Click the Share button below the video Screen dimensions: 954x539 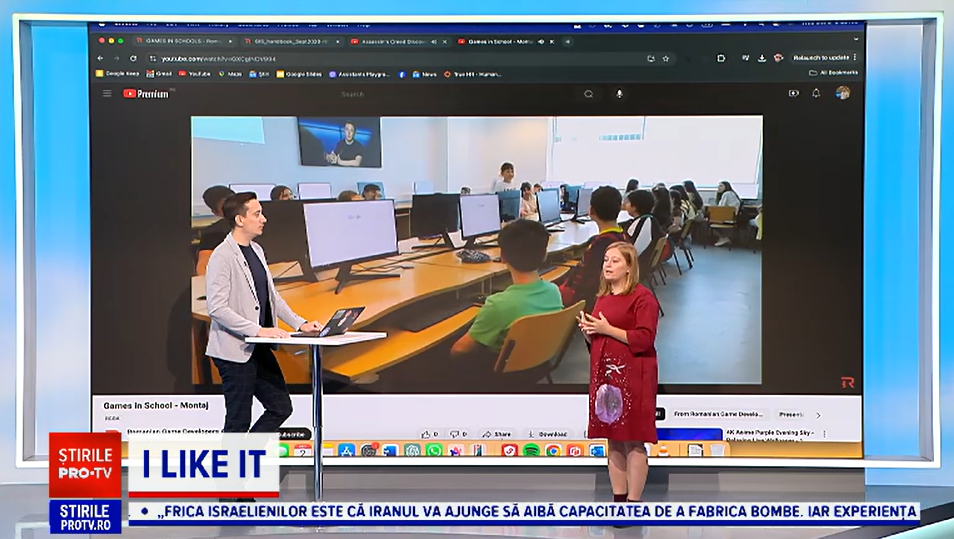point(497,434)
